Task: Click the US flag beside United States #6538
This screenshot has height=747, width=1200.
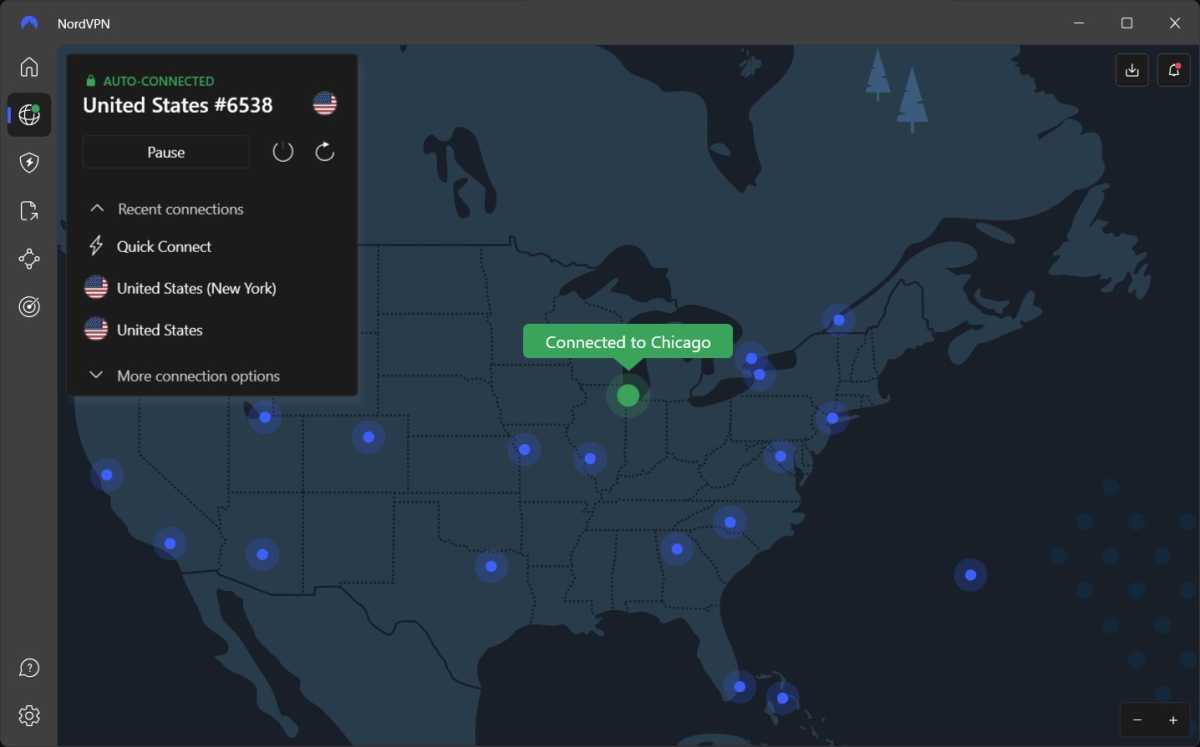Action: click(x=325, y=103)
